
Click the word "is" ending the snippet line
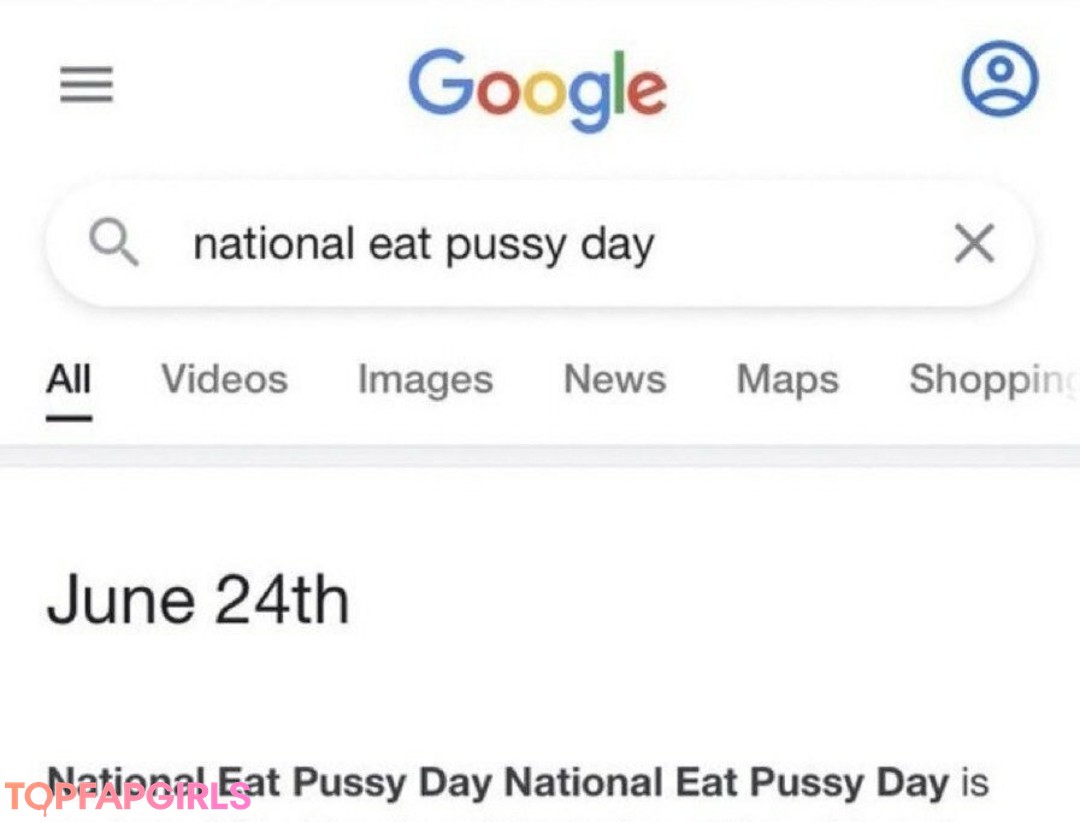pos(974,782)
